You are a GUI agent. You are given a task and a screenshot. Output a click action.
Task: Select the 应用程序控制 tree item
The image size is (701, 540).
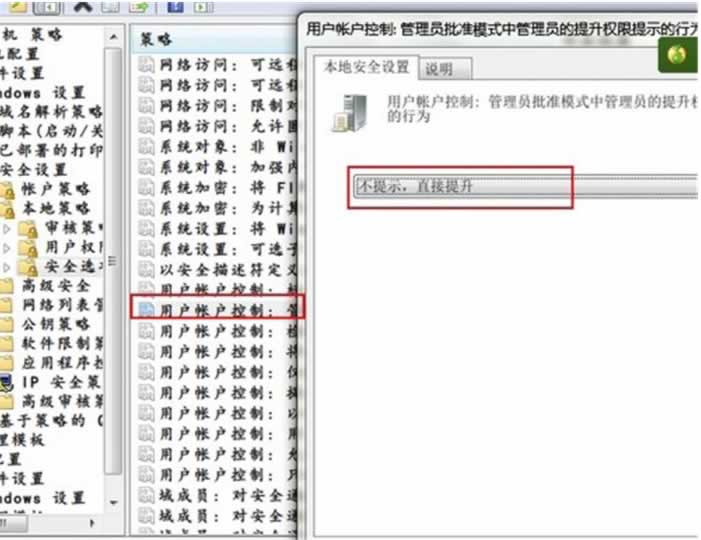(63, 363)
